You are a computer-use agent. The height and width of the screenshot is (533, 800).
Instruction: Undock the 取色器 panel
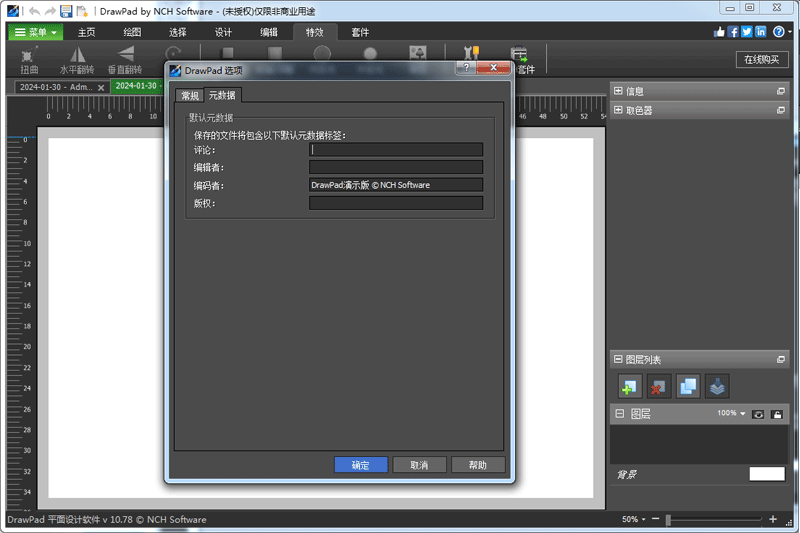(x=781, y=110)
